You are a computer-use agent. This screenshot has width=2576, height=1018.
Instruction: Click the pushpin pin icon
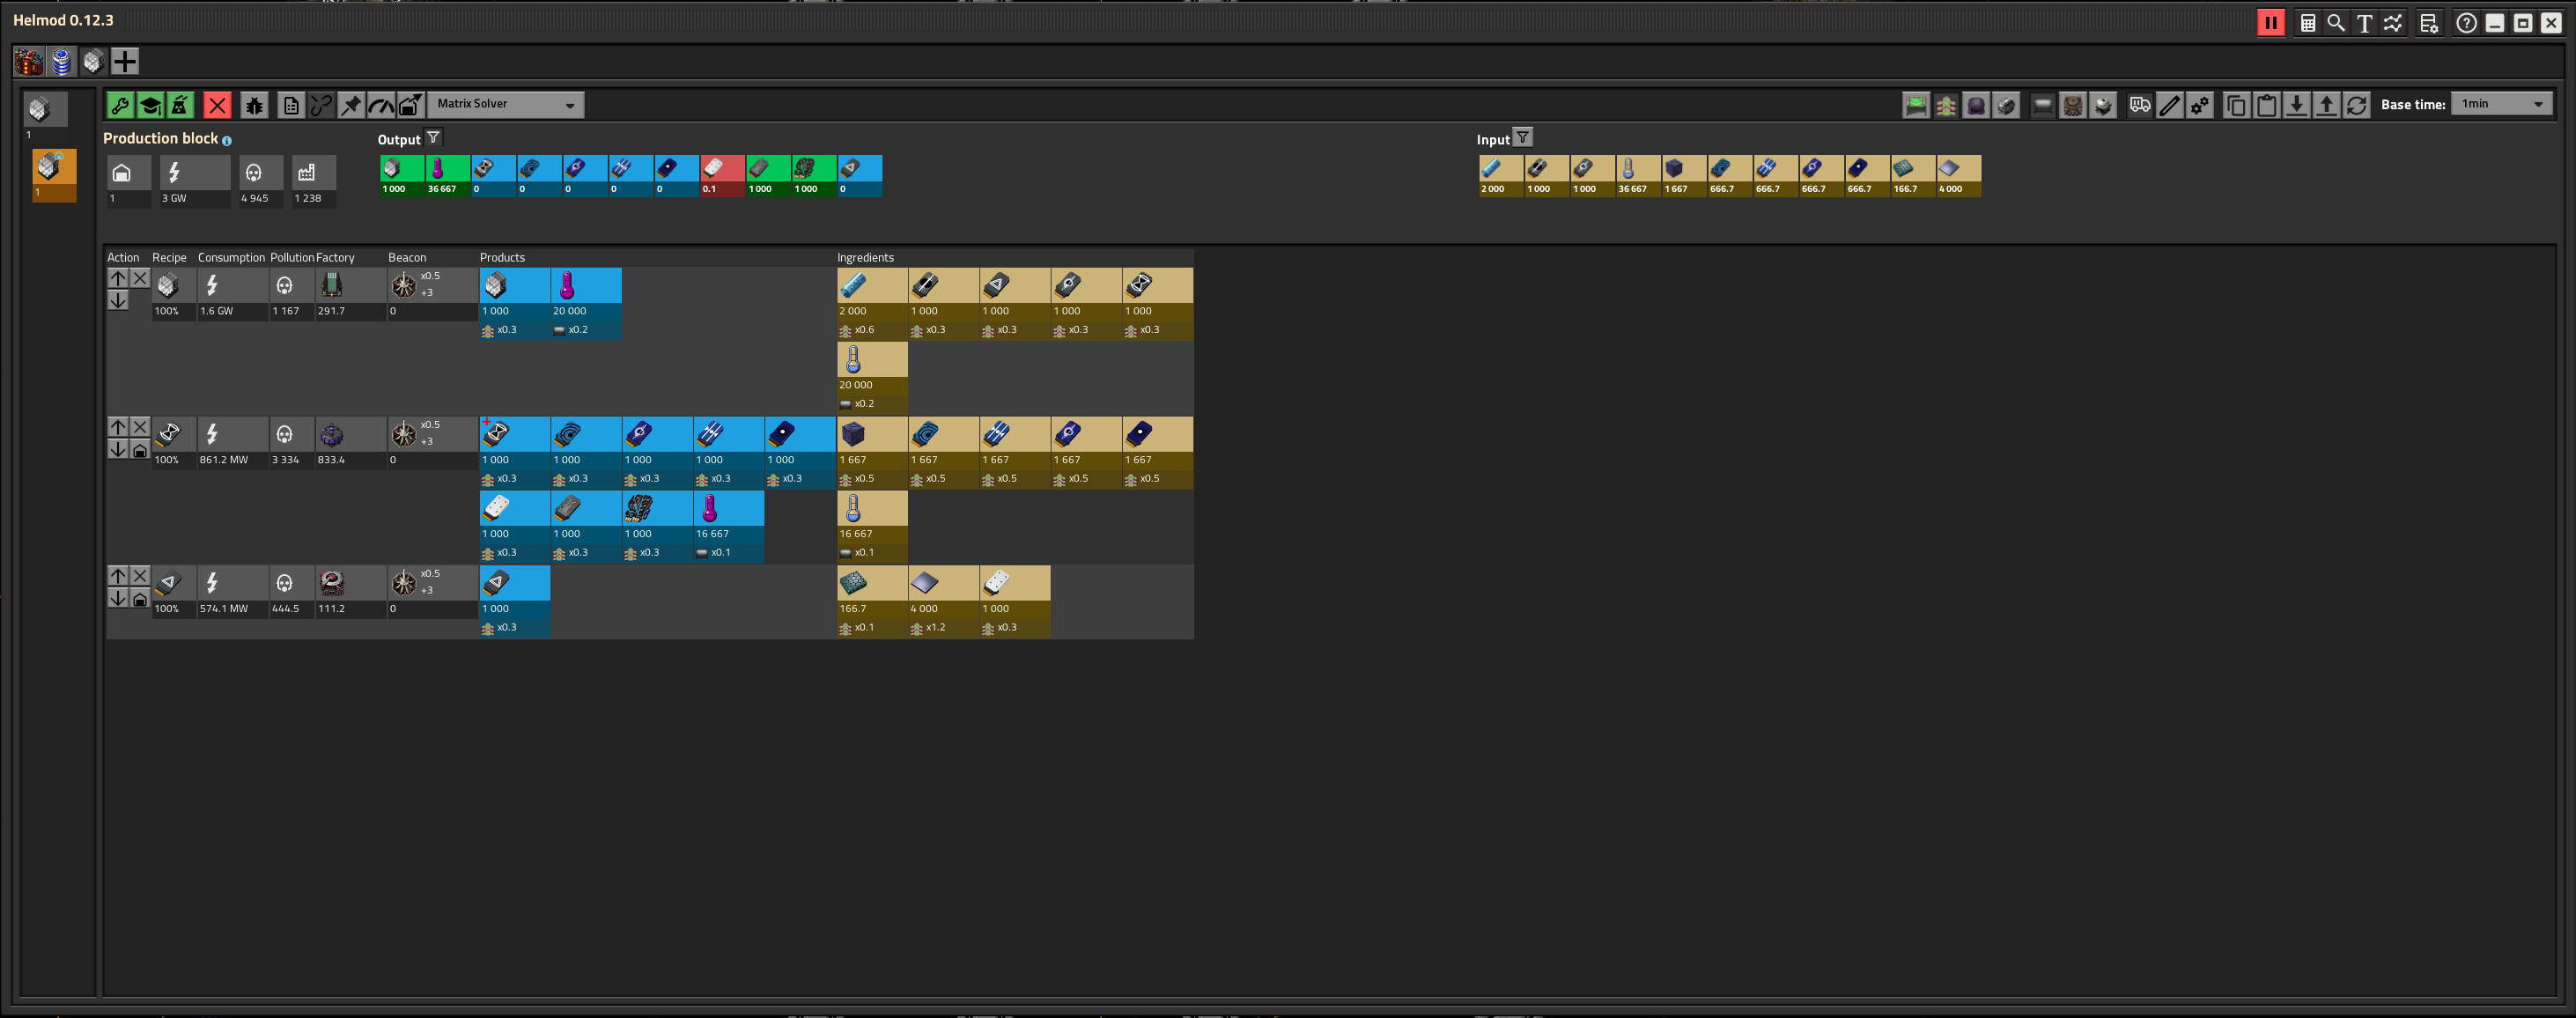pos(351,105)
